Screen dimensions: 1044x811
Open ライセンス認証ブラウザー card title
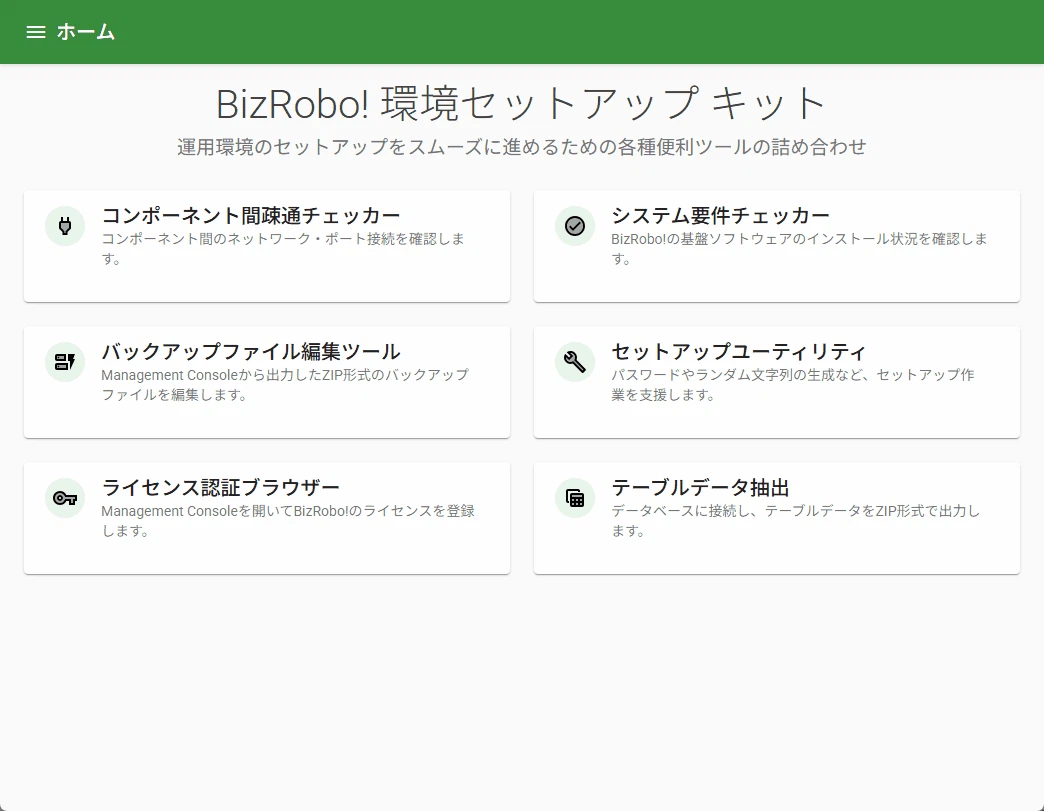[x=221, y=488]
